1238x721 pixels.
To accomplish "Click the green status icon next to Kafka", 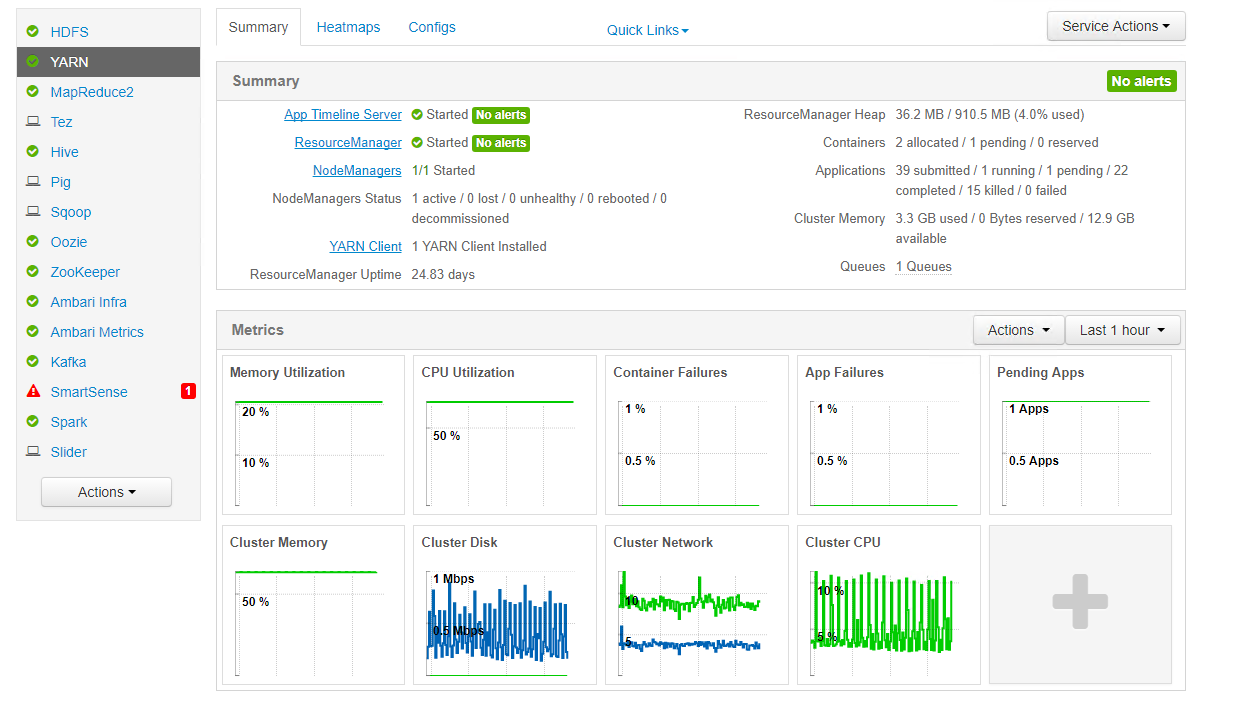I will point(33,362).
